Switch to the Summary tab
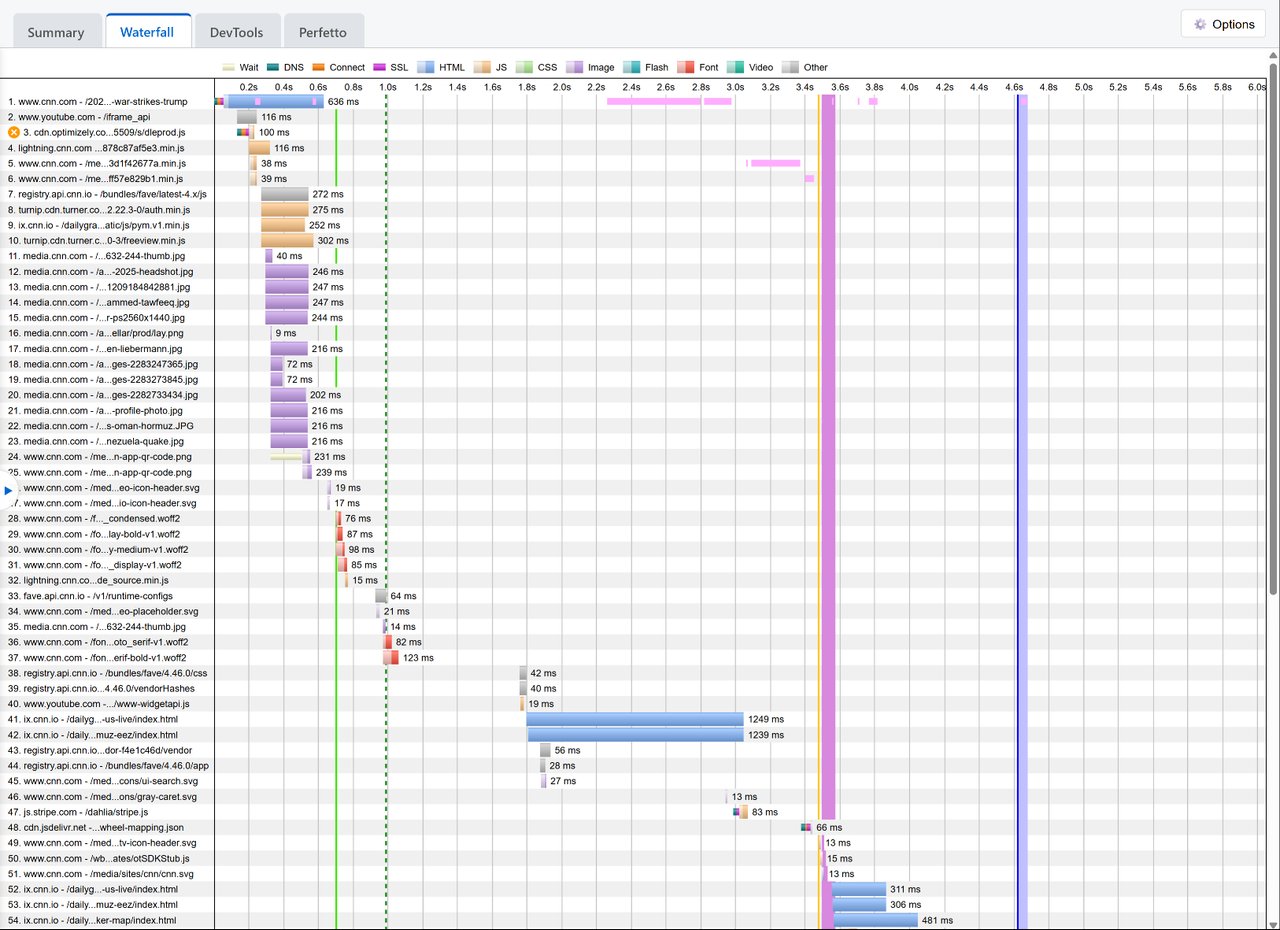1280x930 pixels. 56,32
